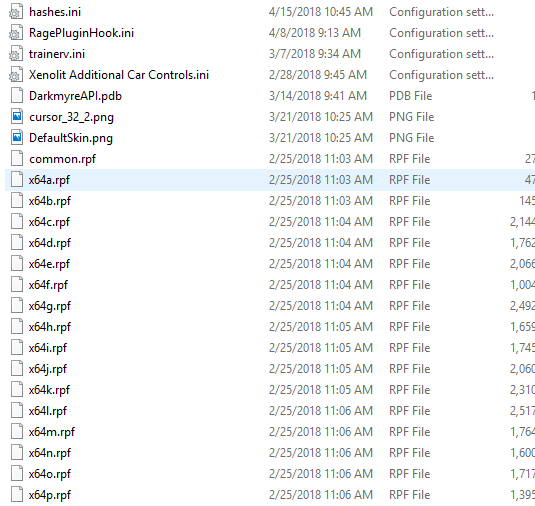
Task: Click the hashes.ini gear file icon
Action: click(16, 12)
